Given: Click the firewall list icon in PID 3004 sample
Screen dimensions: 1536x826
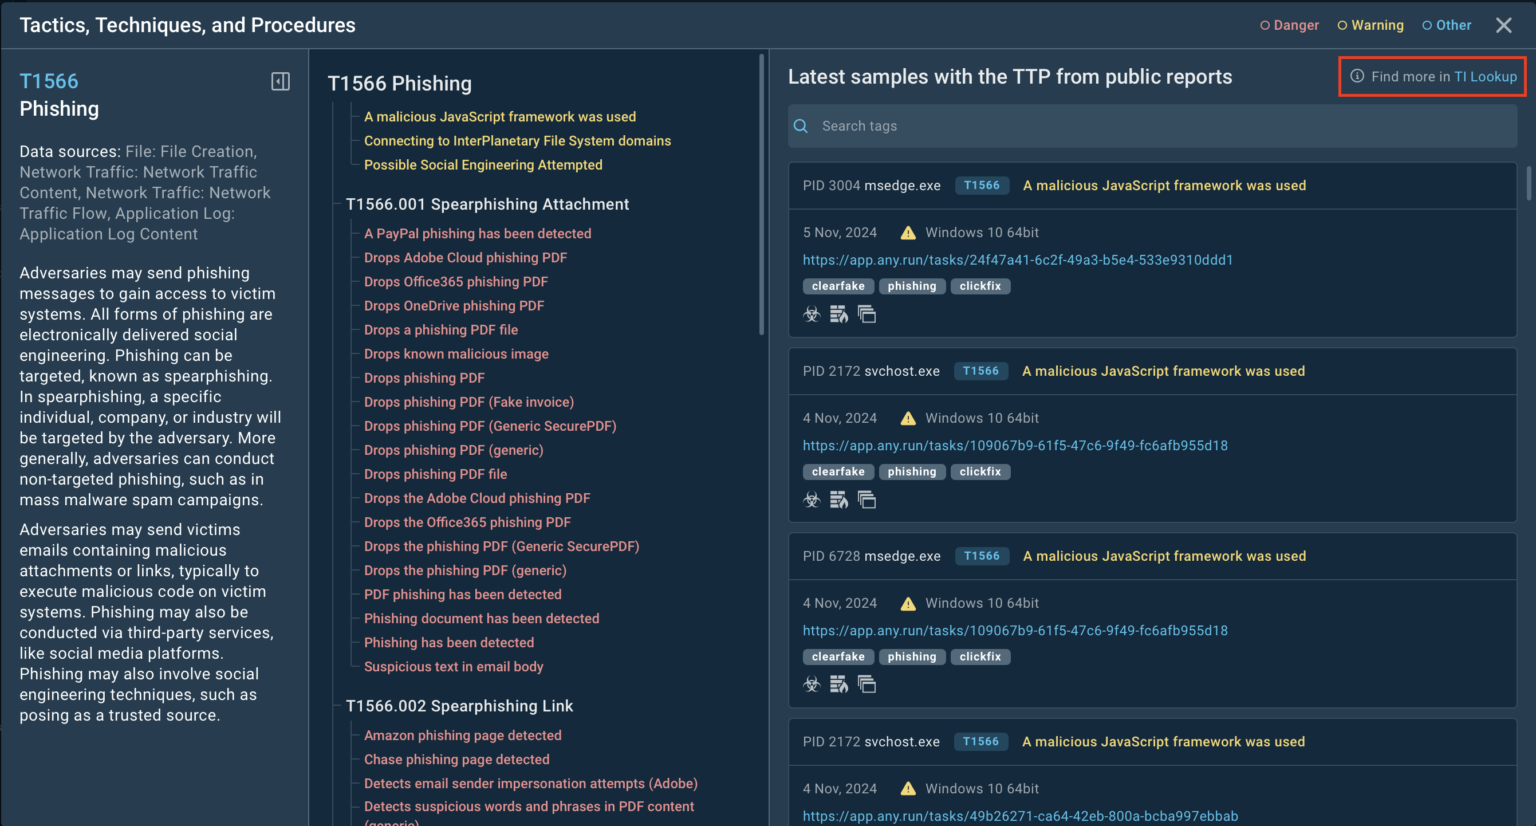Looking at the screenshot, I should (x=839, y=315).
